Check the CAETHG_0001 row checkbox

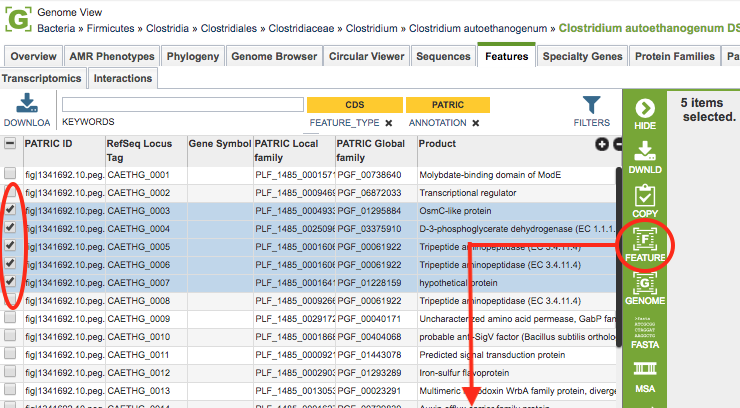10,174
